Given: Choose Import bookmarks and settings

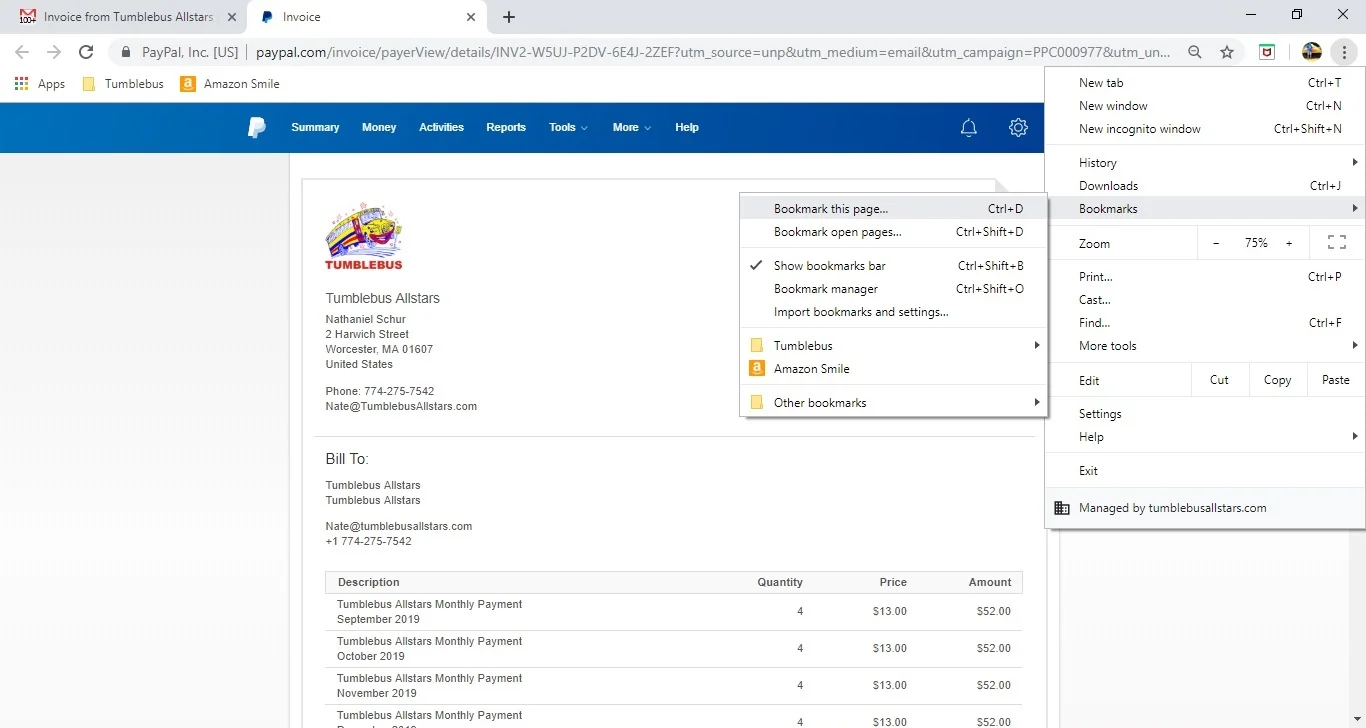Looking at the screenshot, I should pos(893,312).
